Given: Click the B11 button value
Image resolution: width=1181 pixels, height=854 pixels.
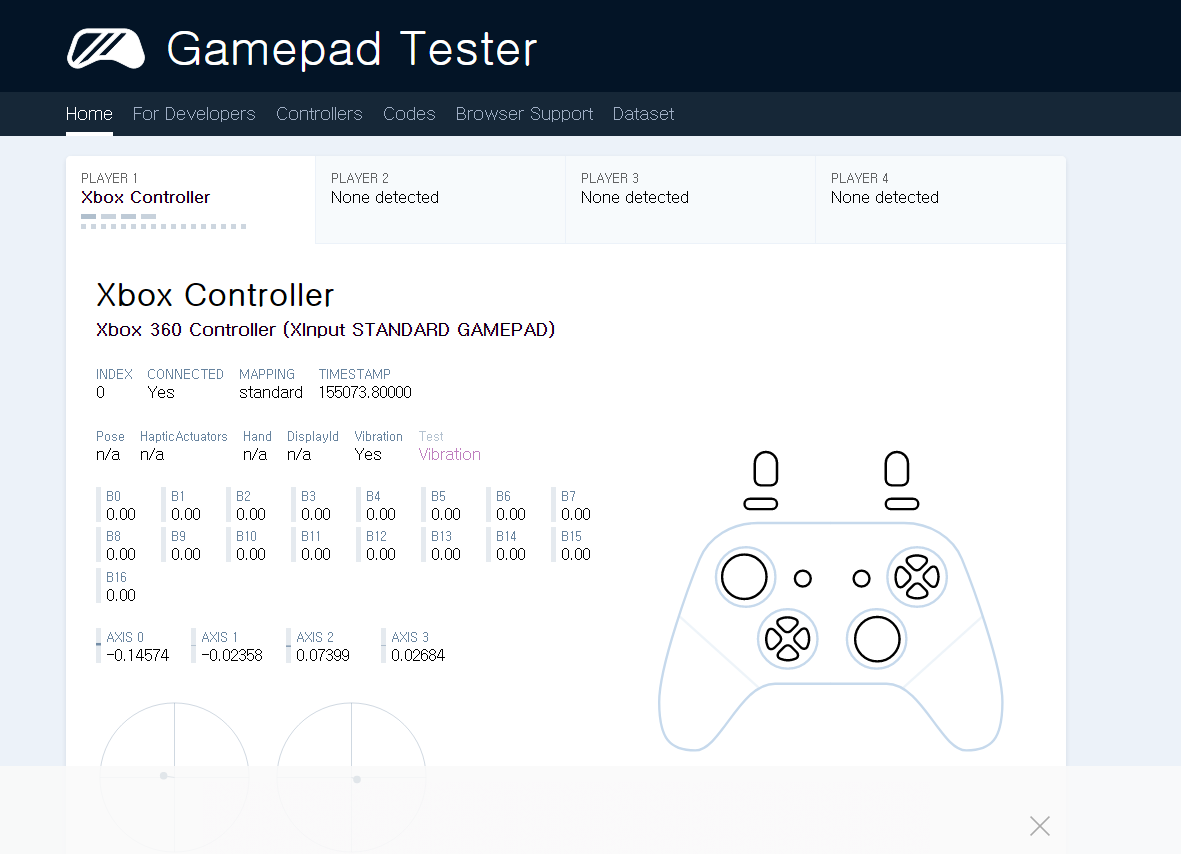Looking at the screenshot, I should (x=316, y=554).
